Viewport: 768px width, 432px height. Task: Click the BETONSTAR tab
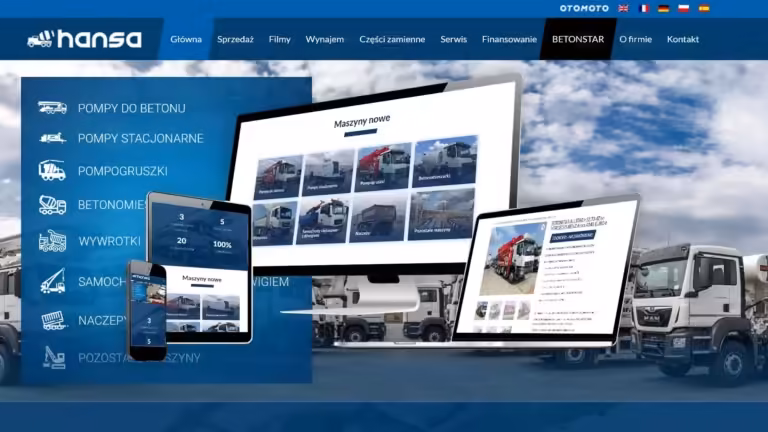coord(578,39)
